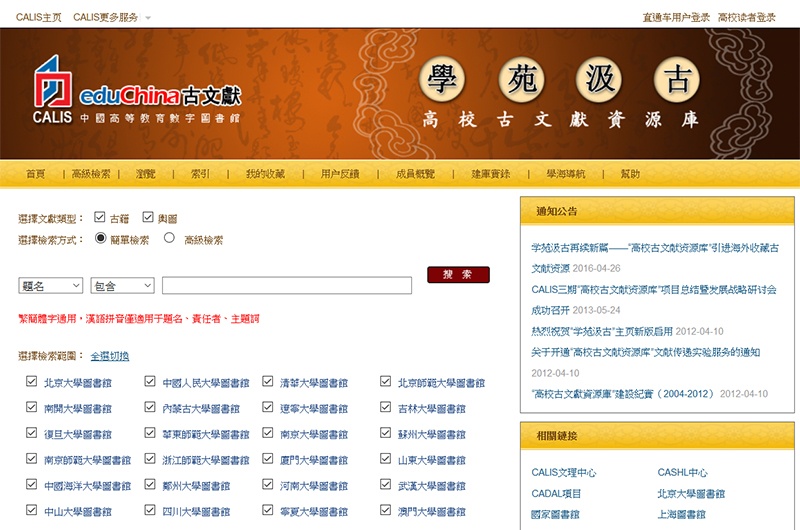This screenshot has width=800, height=530.
Task: Toggle 南開大學圖書館 checkbox
Action: pos(32,407)
